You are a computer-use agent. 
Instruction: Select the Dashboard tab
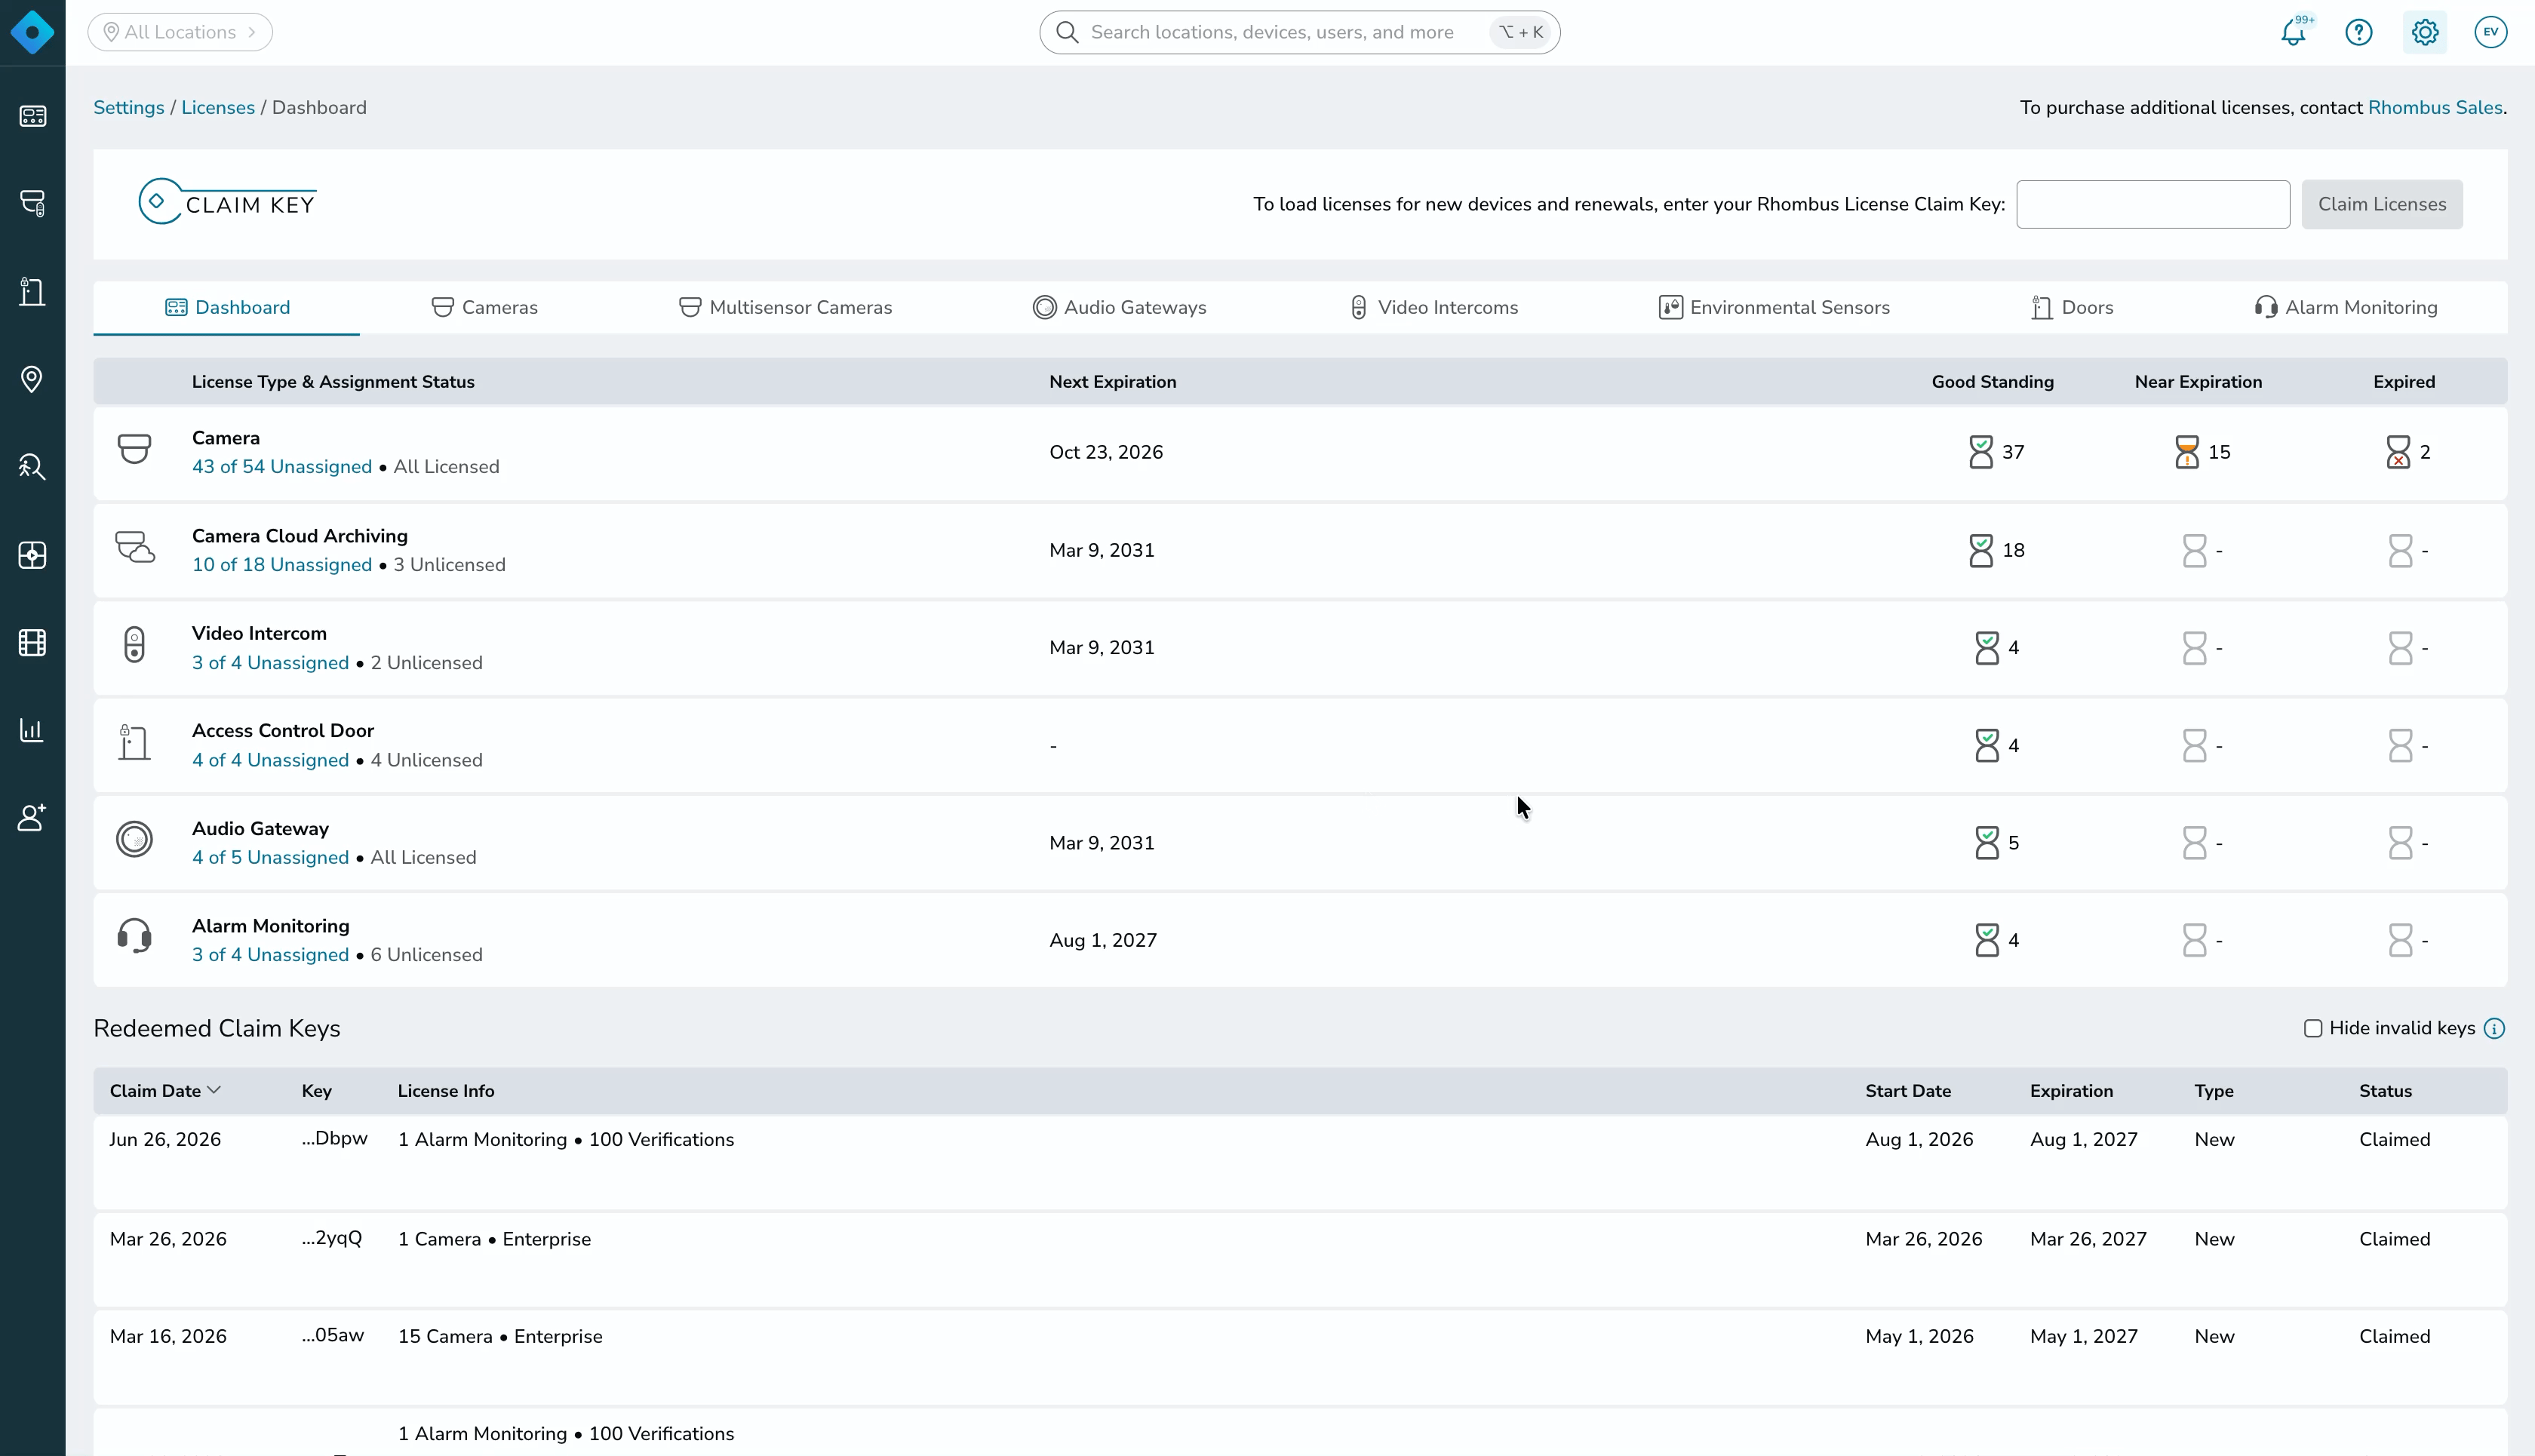point(227,307)
